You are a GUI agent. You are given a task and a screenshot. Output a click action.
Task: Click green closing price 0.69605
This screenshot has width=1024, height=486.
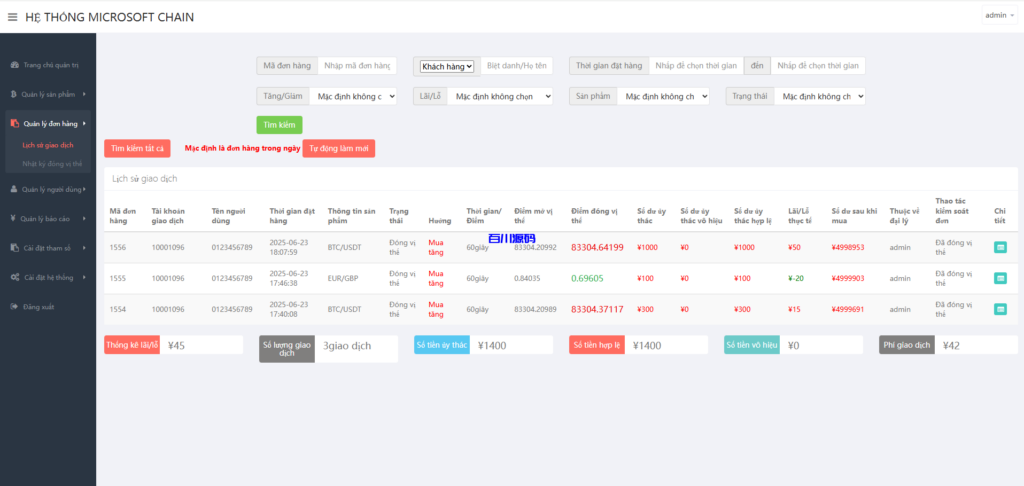pos(587,278)
